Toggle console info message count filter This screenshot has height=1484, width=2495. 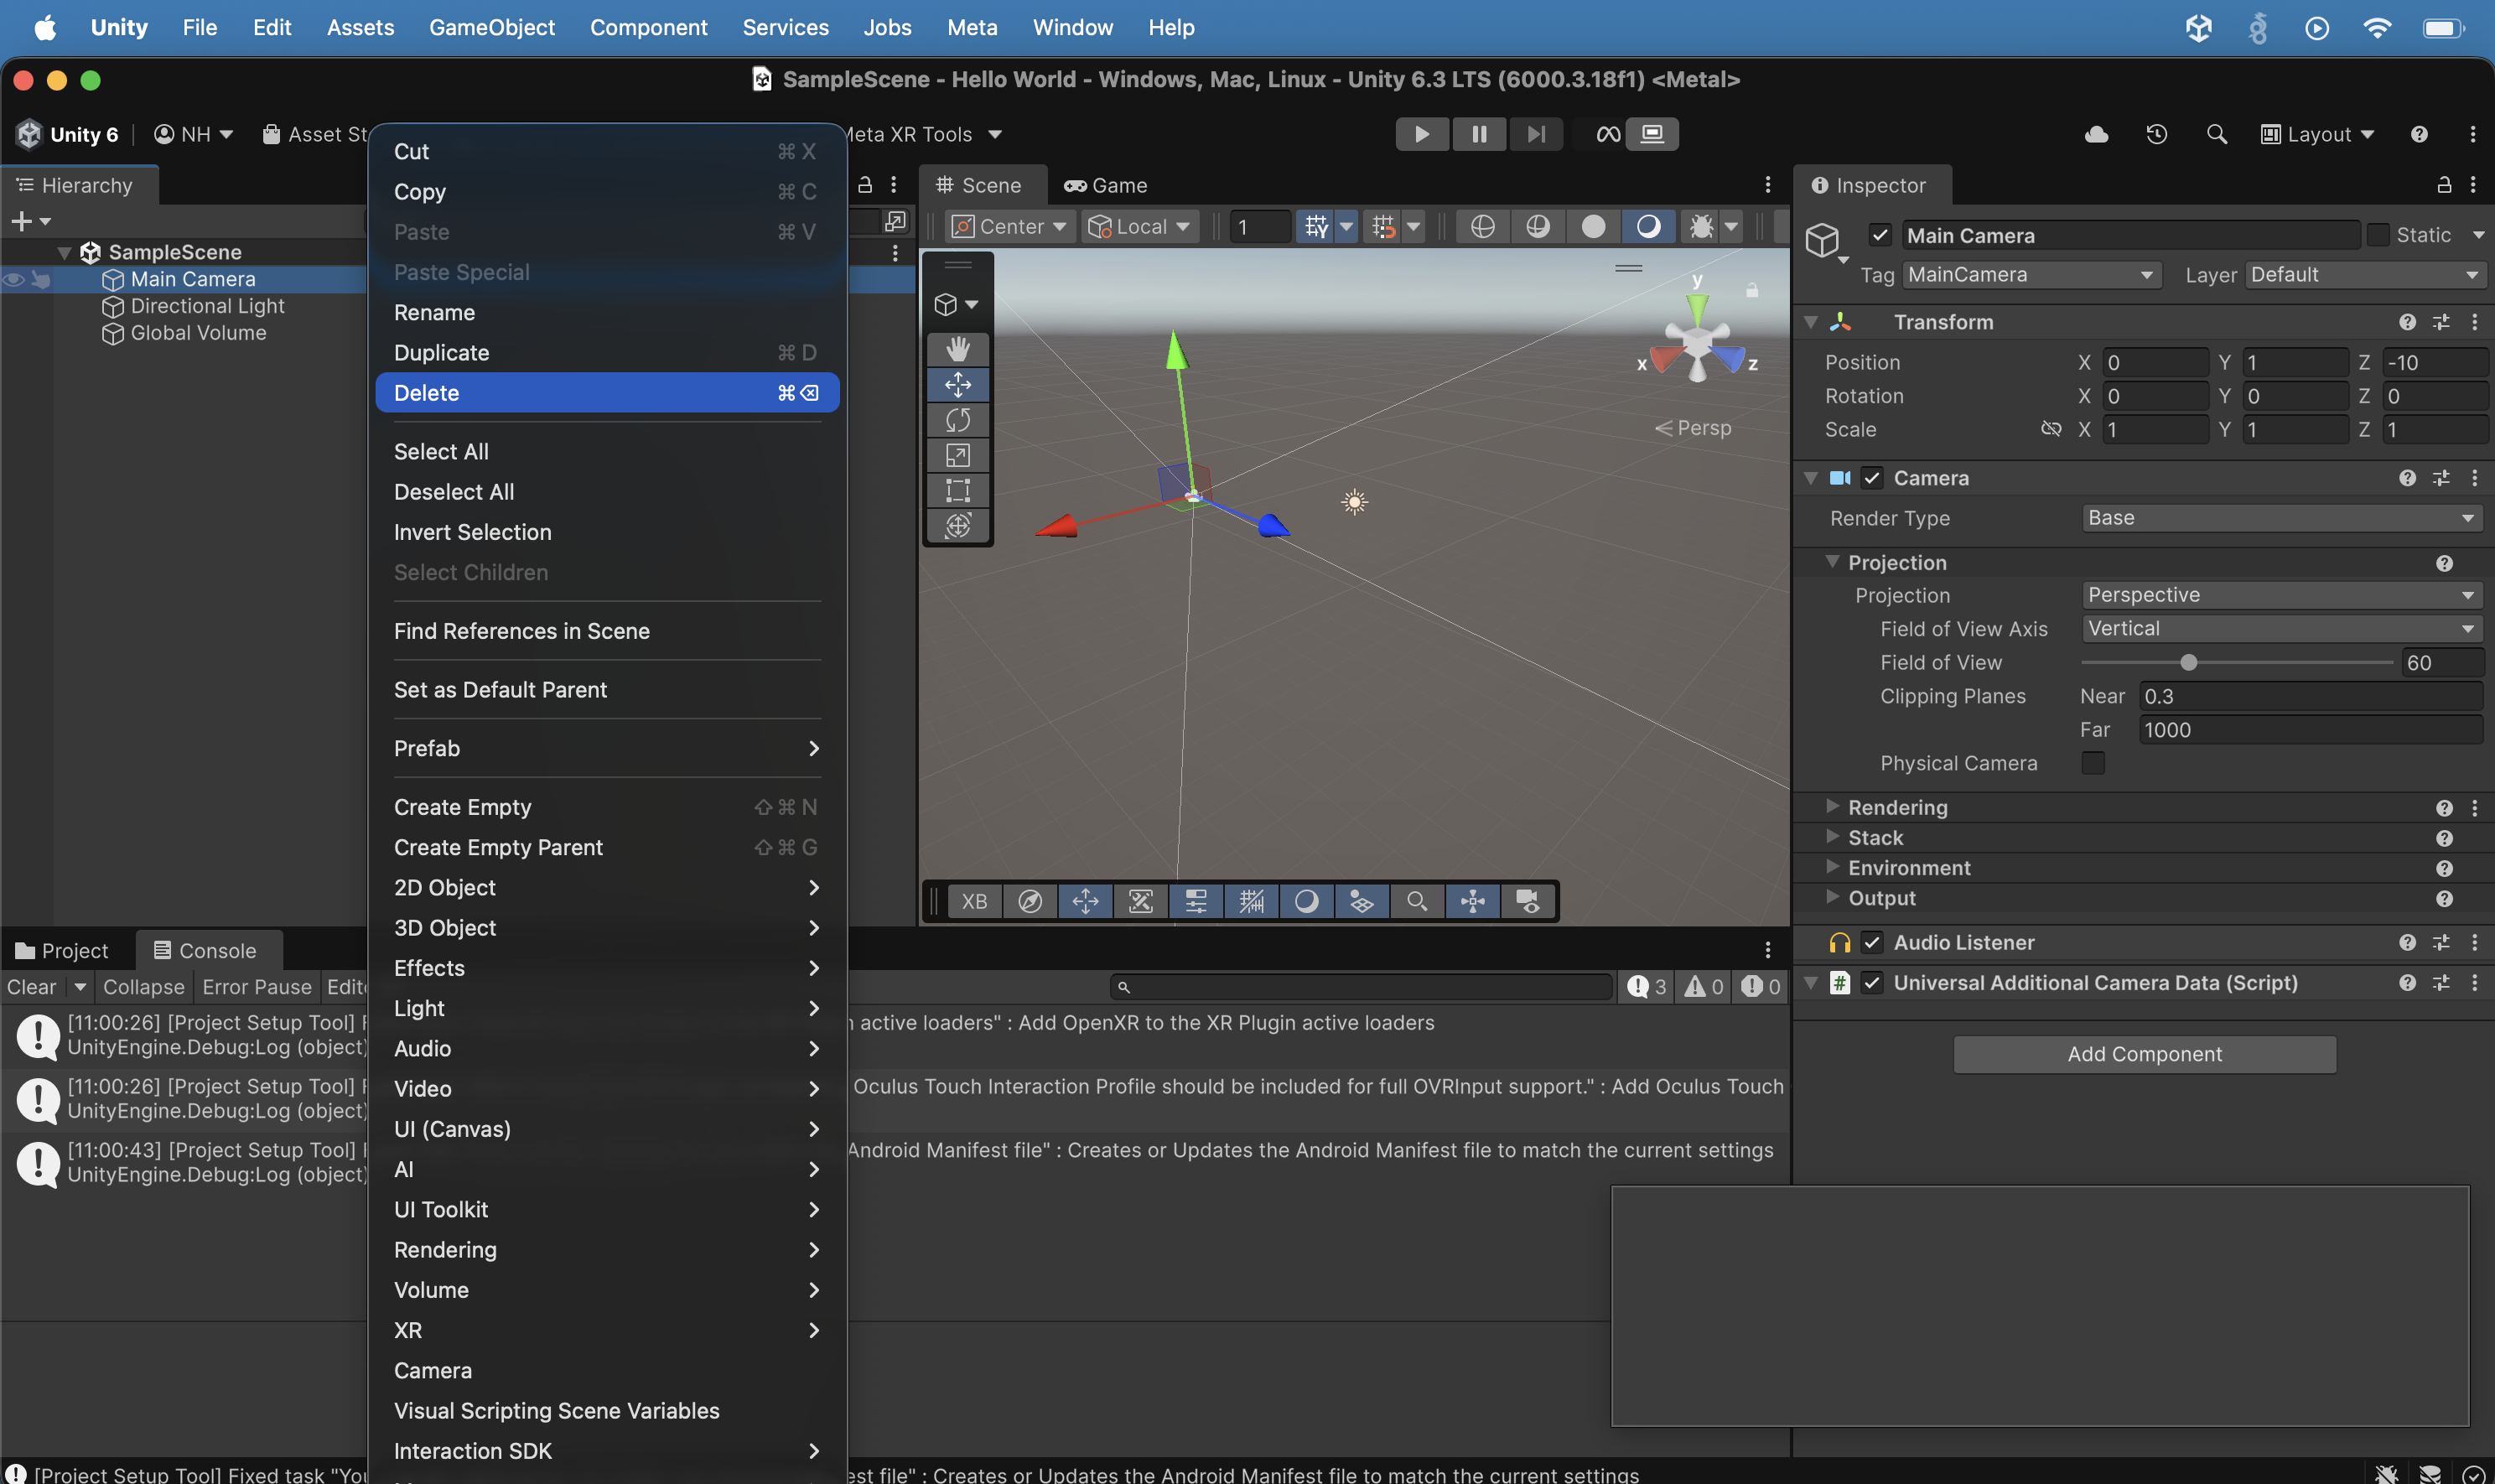point(1647,987)
